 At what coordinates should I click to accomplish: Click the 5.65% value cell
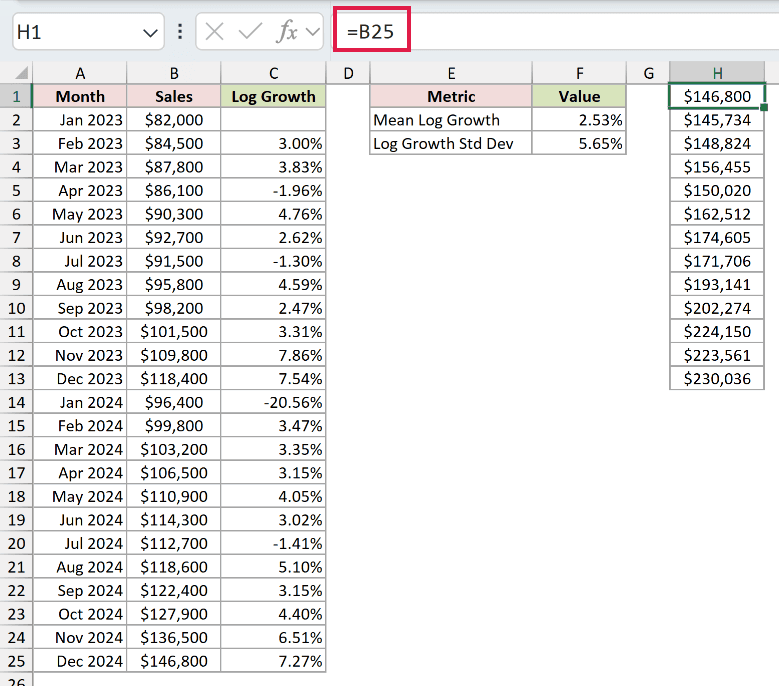point(579,144)
